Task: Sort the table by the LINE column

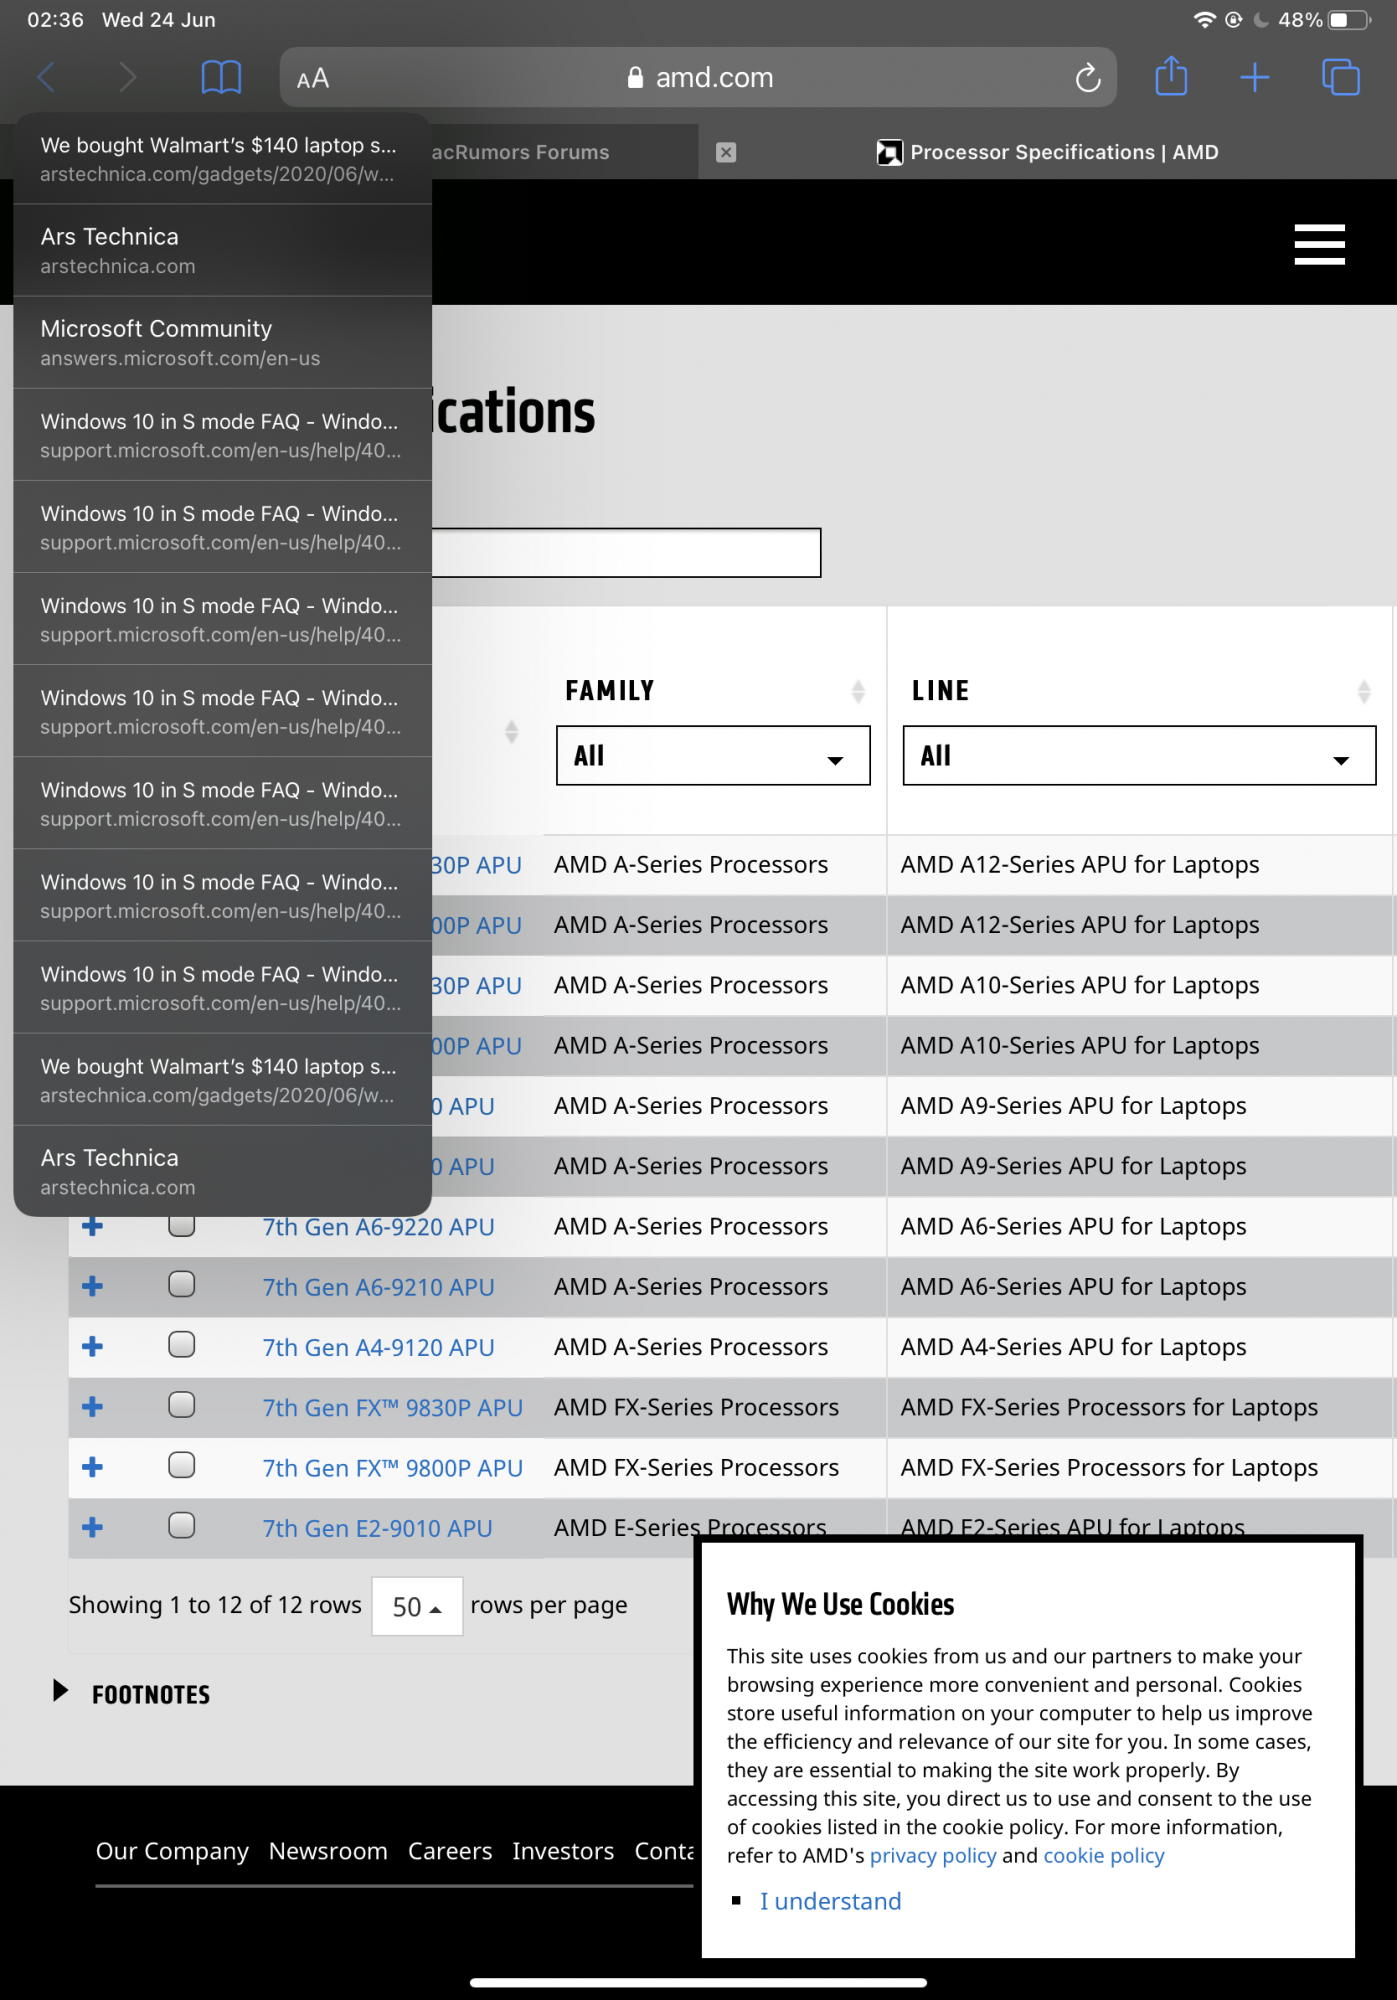Action: pos(1363,691)
